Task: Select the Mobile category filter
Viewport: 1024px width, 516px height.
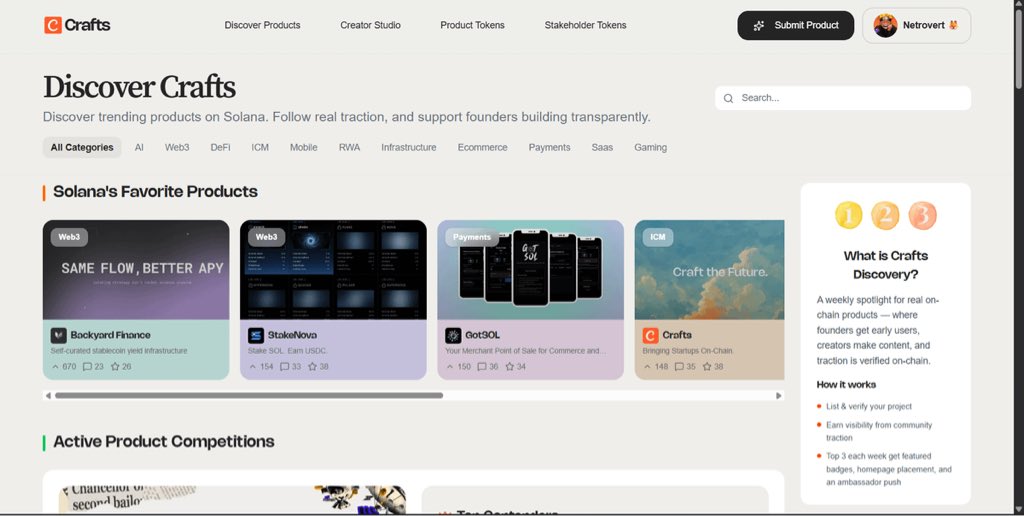Action: [304, 148]
